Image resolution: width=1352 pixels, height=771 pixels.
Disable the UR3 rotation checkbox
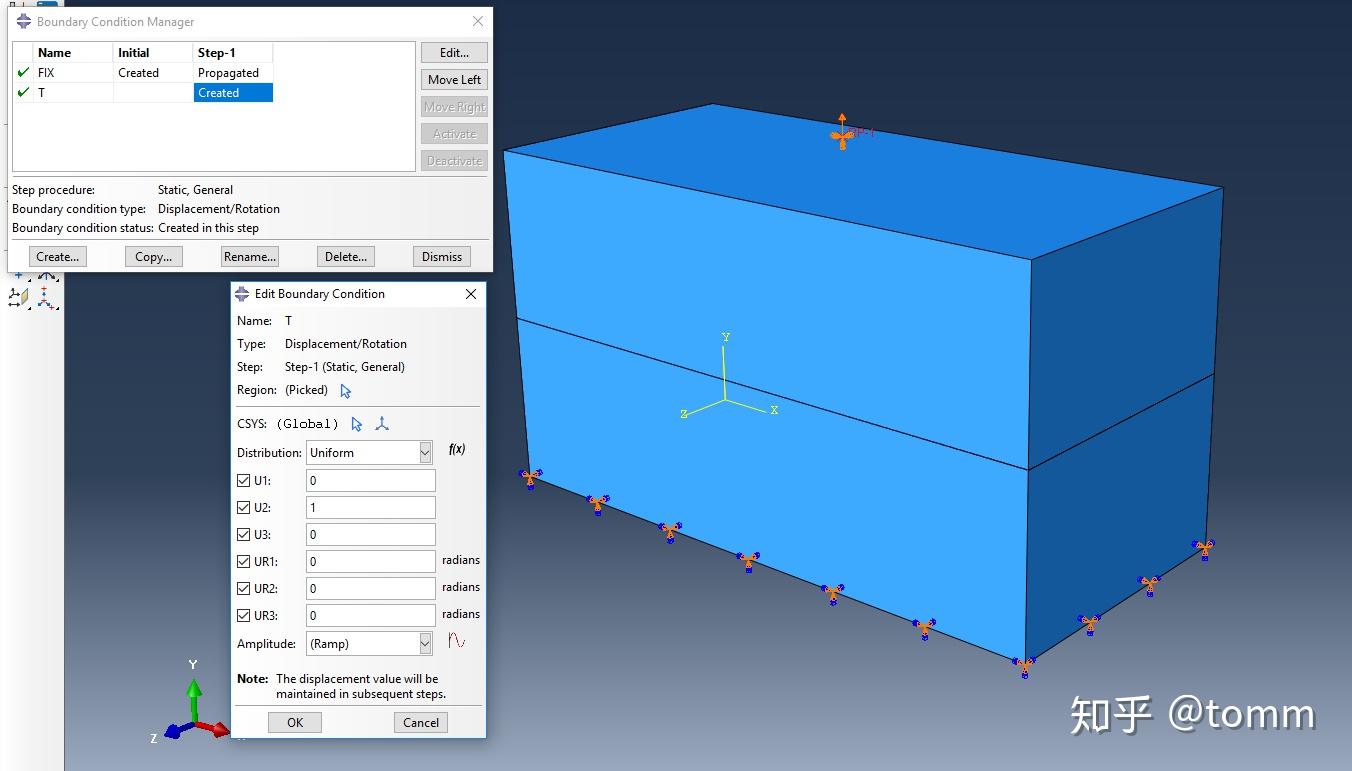[242, 615]
